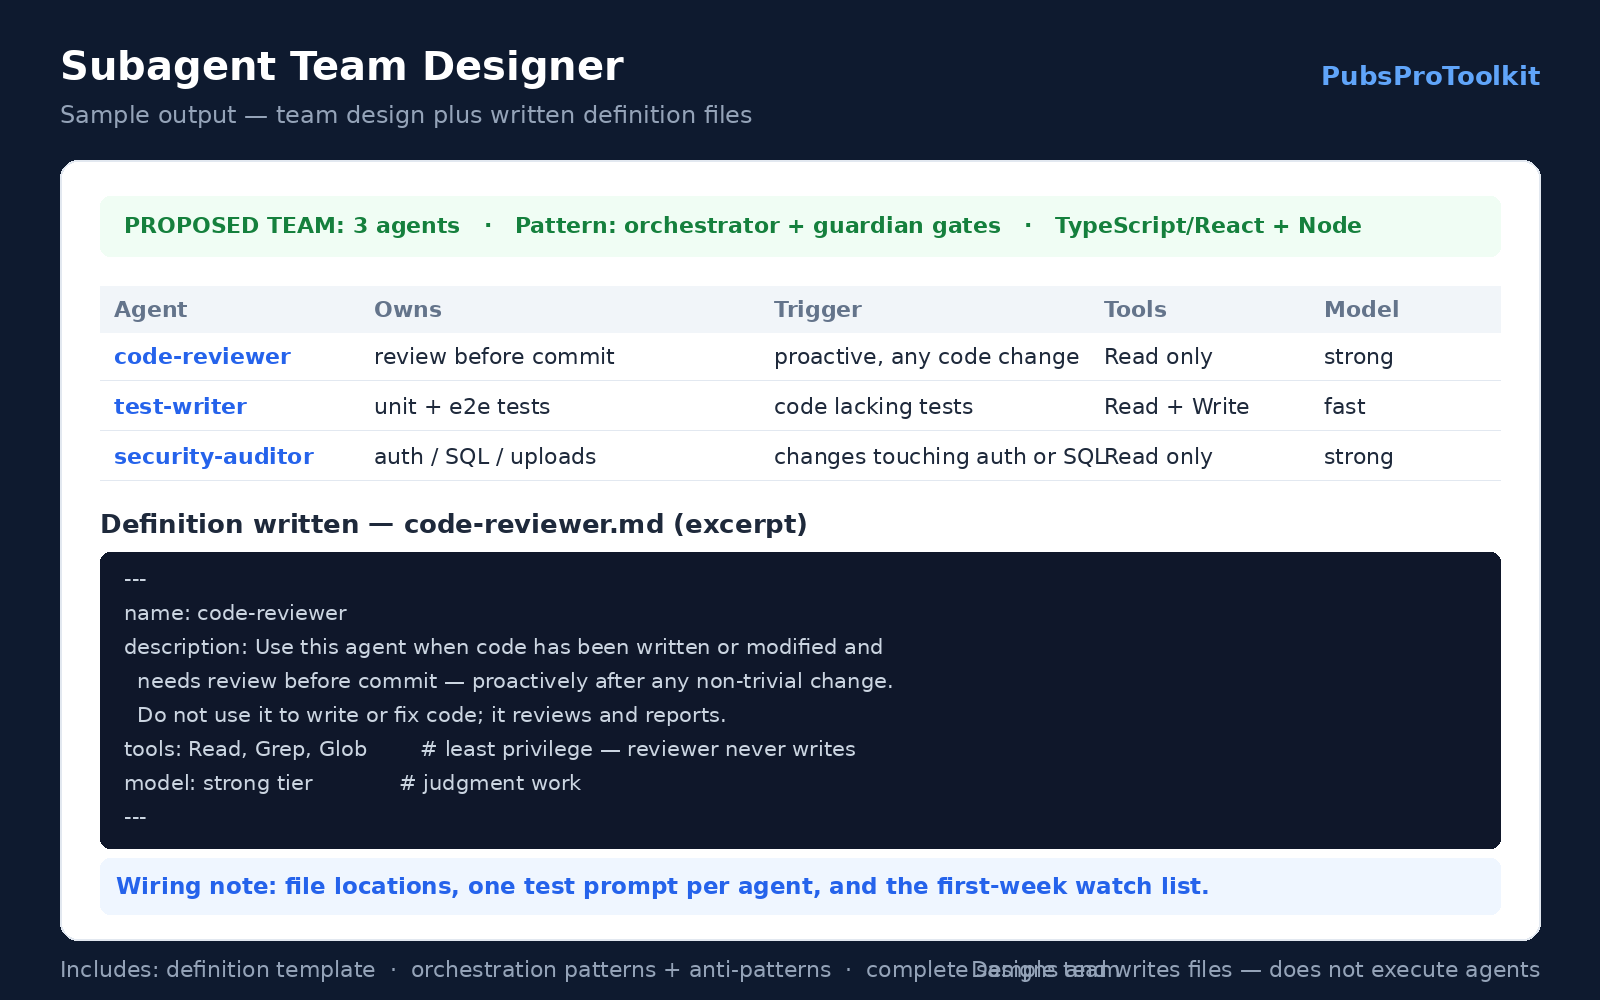
Task: Click the 'description: Use this agent' code line
Action: pos(503,647)
